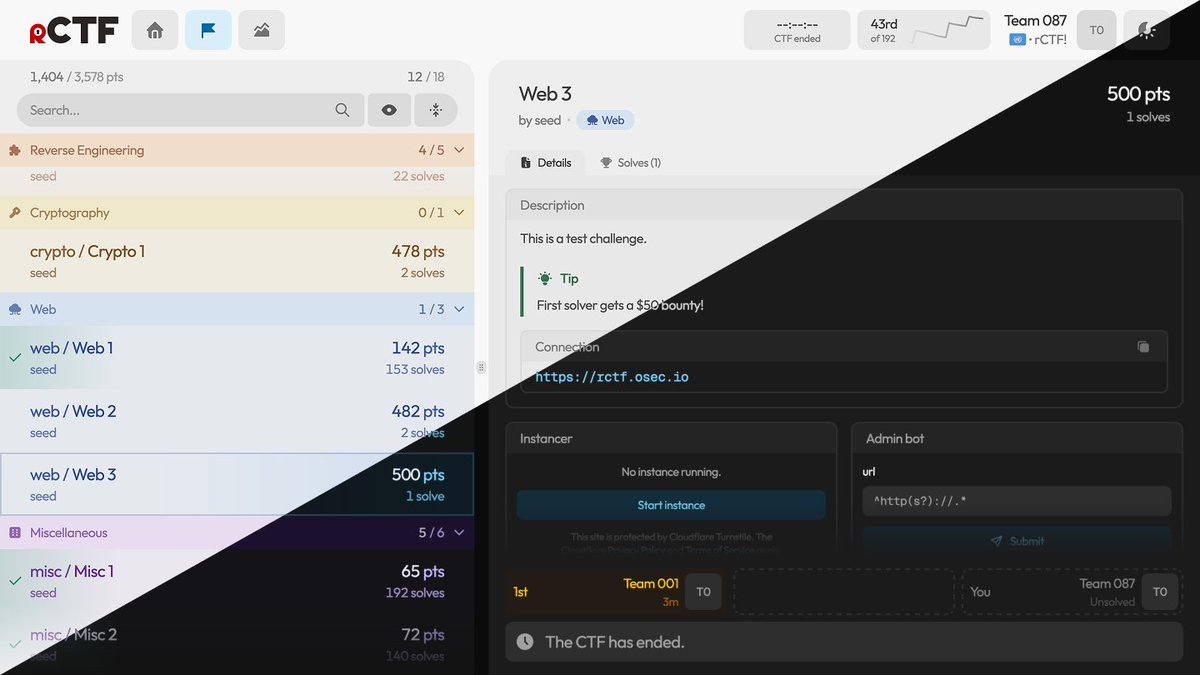The width and height of the screenshot is (1200, 675).
Task: Click Team 087 name in header
Action: click(x=1035, y=20)
